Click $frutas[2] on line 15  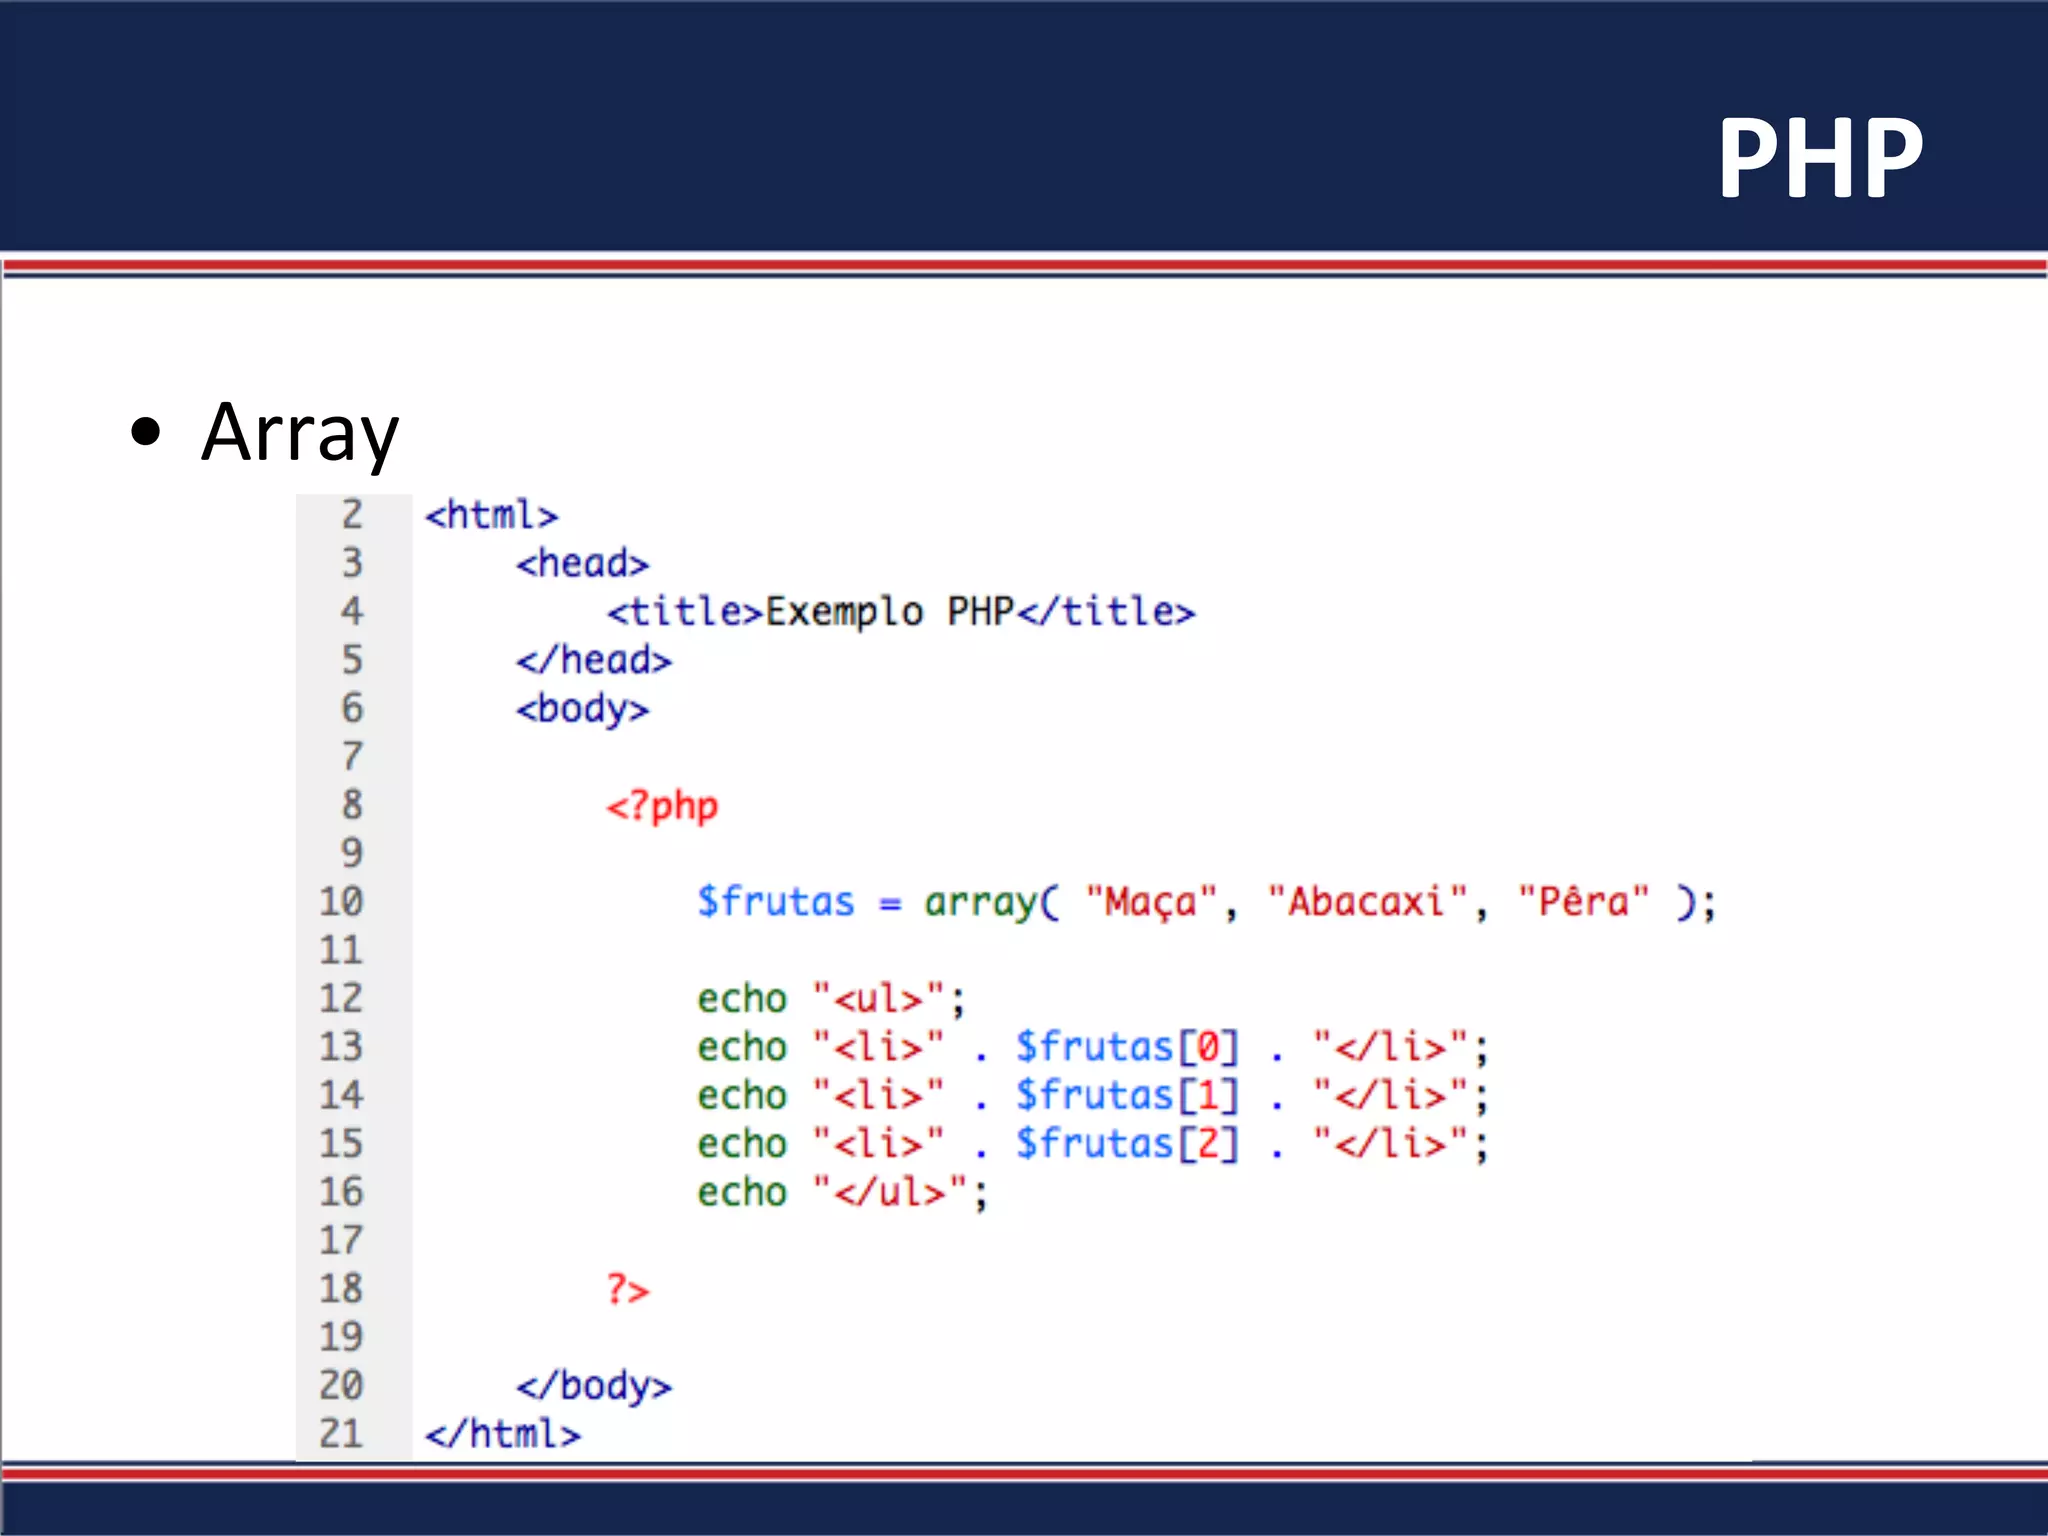pyautogui.click(x=1128, y=1144)
